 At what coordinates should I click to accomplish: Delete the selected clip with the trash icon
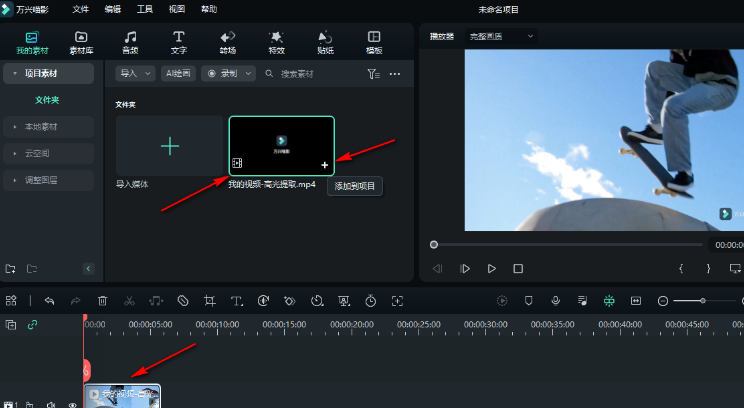pos(102,301)
